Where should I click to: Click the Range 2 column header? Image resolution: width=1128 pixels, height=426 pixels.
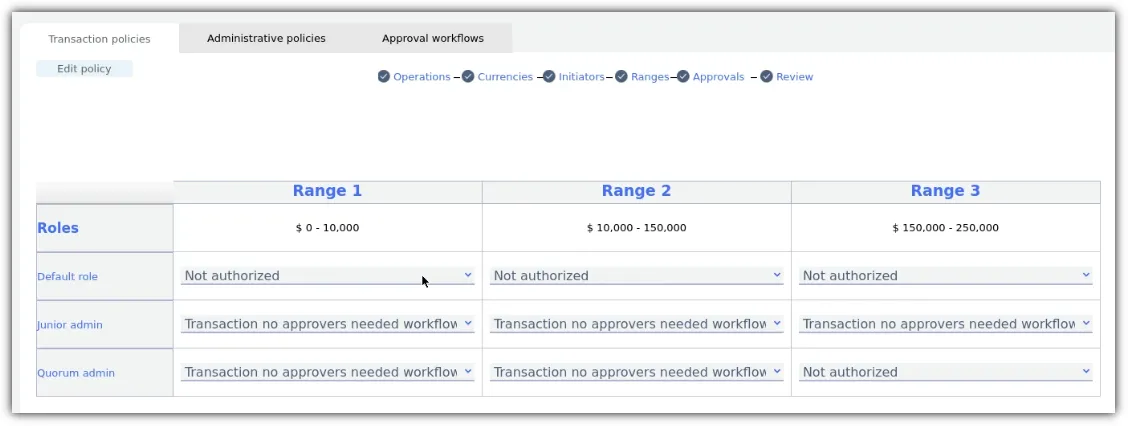[637, 191]
